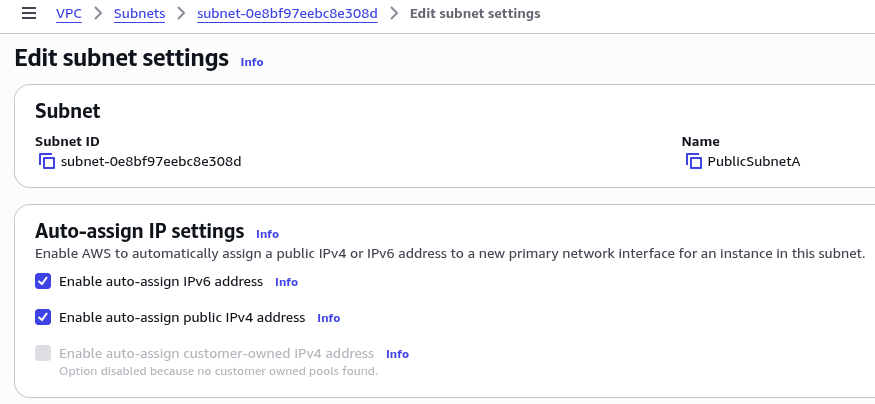The width and height of the screenshot is (875, 404).
Task: Navigate to the Subnets breadcrumb link
Action: [140, 14]
